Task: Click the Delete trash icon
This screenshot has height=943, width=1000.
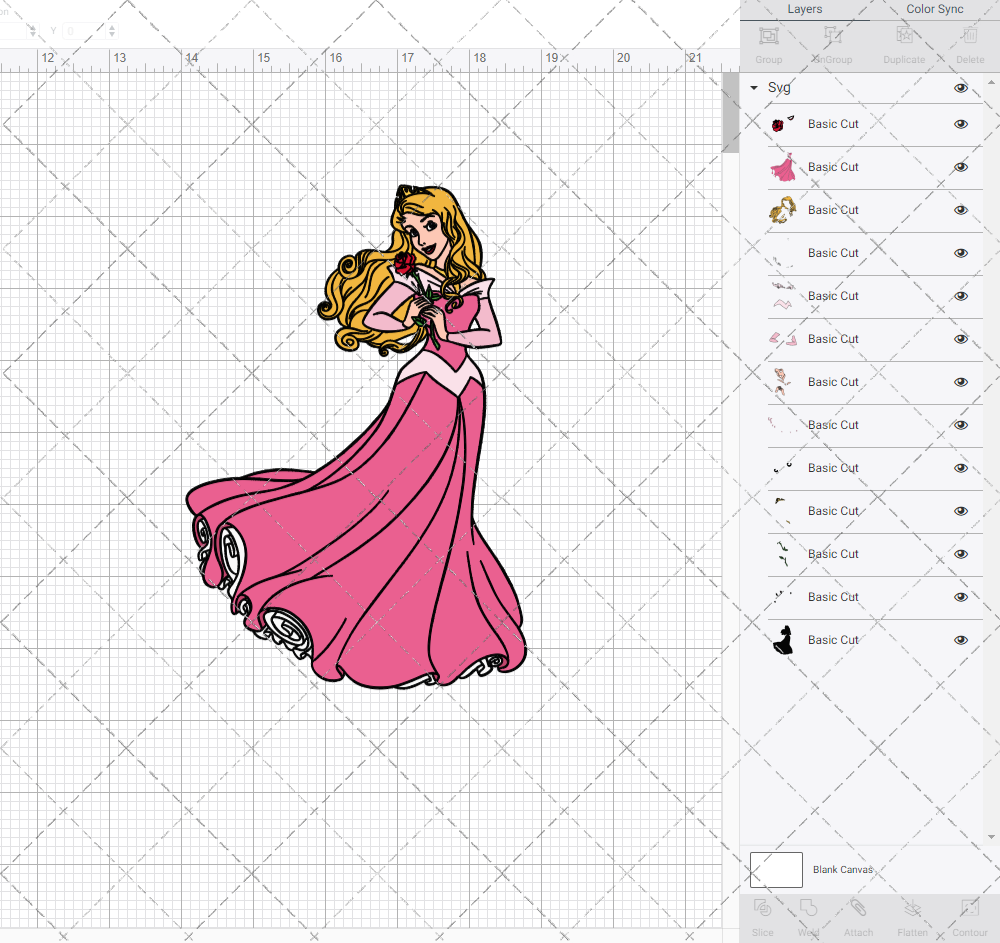Action: (x=970, y=35)
